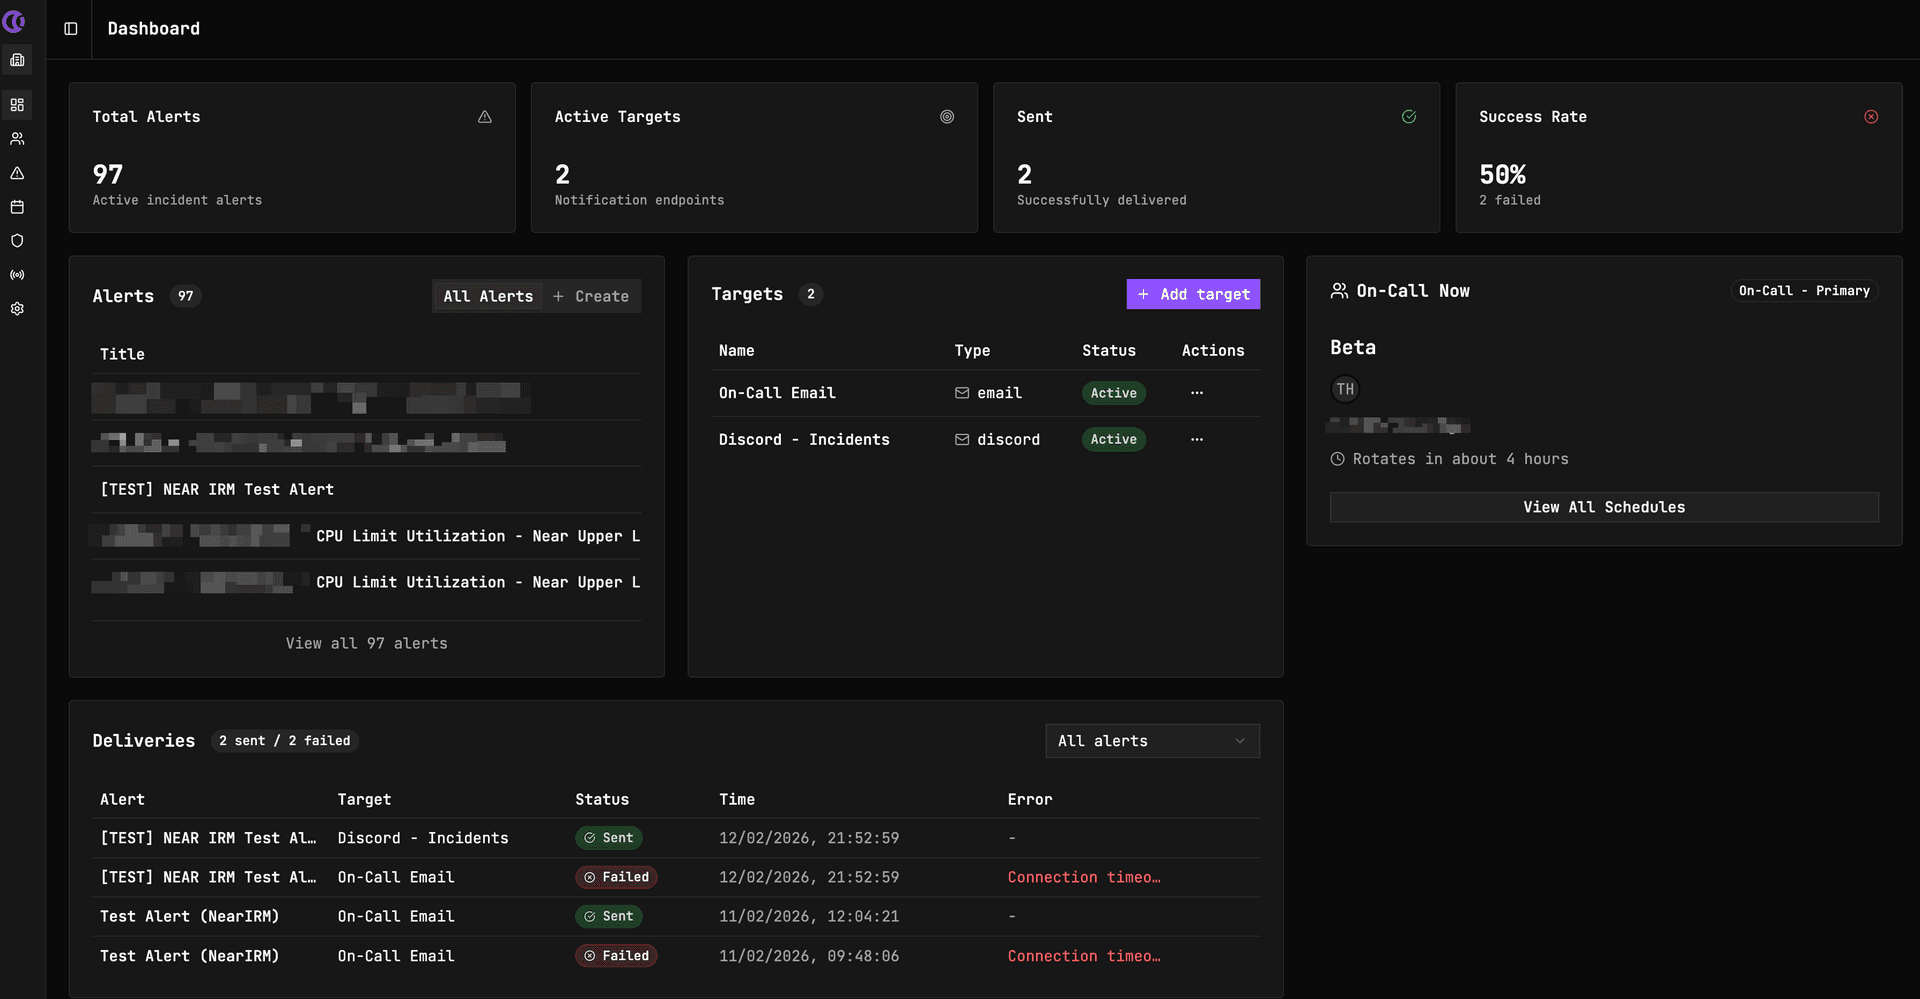
Task: Open the Alerts section via the warning triangle icon
Action: 17,173
